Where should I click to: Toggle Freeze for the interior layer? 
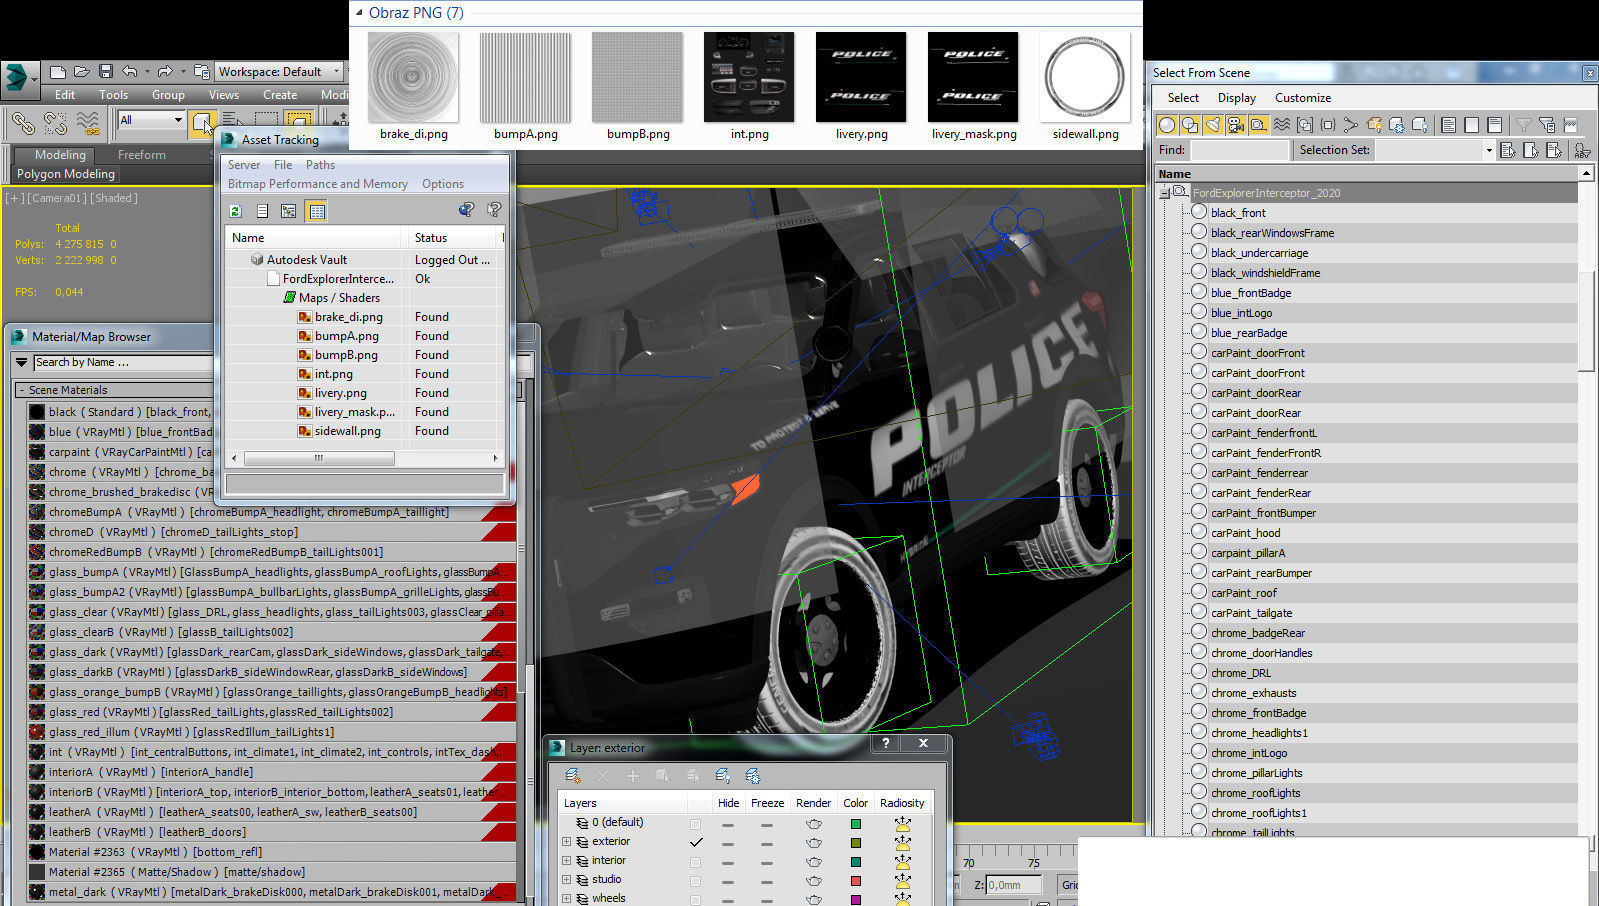tap(767, 863)
